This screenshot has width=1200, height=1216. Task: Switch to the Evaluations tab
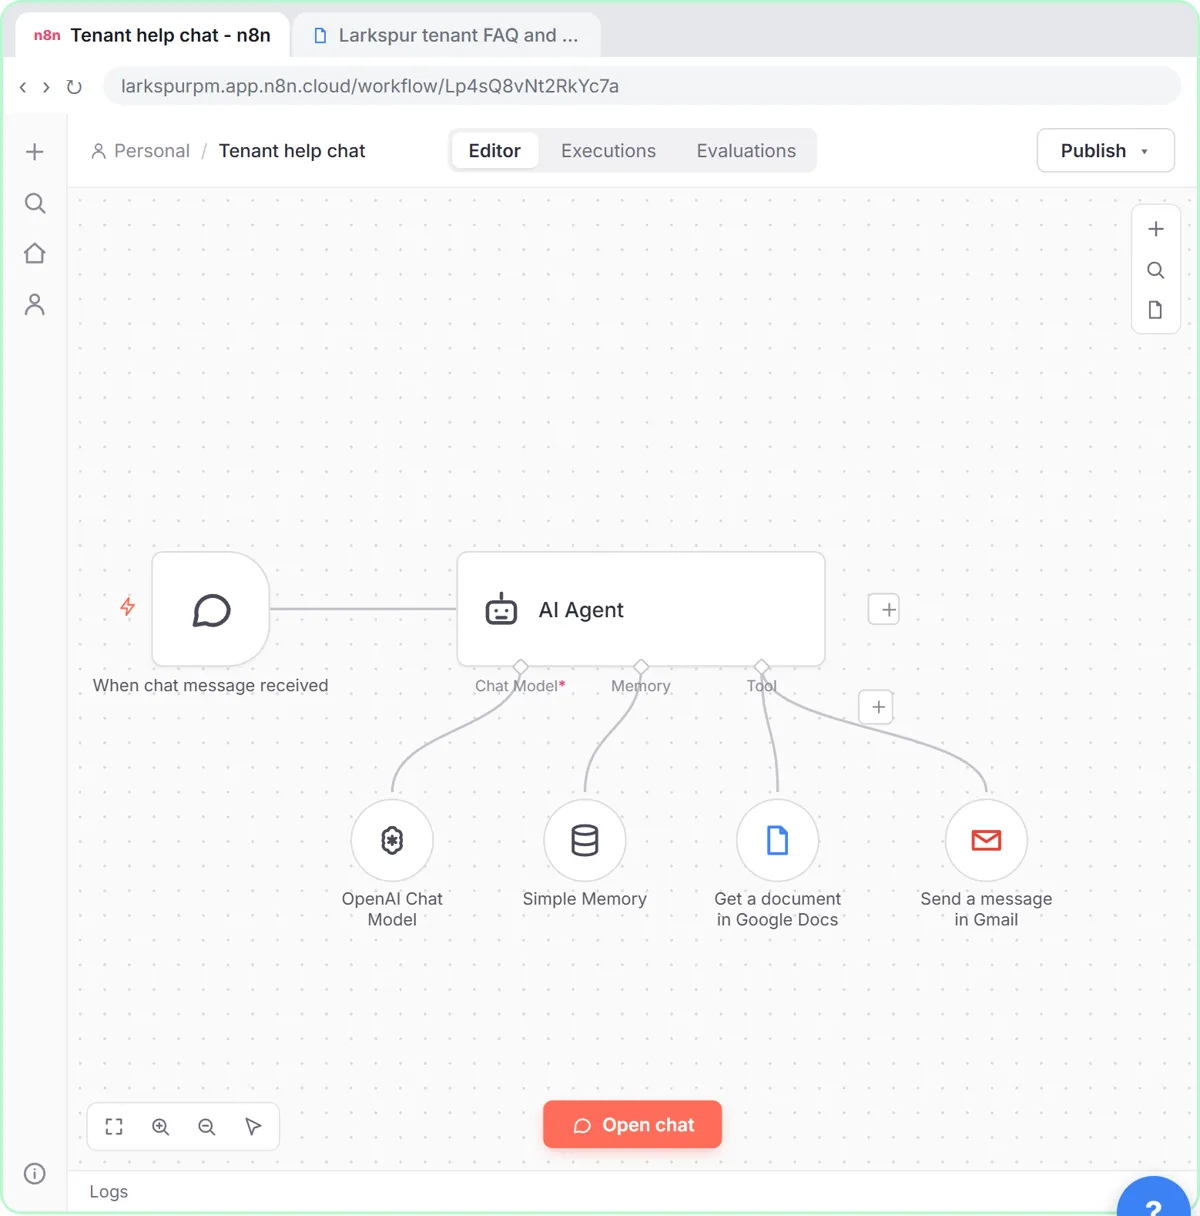[x=746, y=151]
